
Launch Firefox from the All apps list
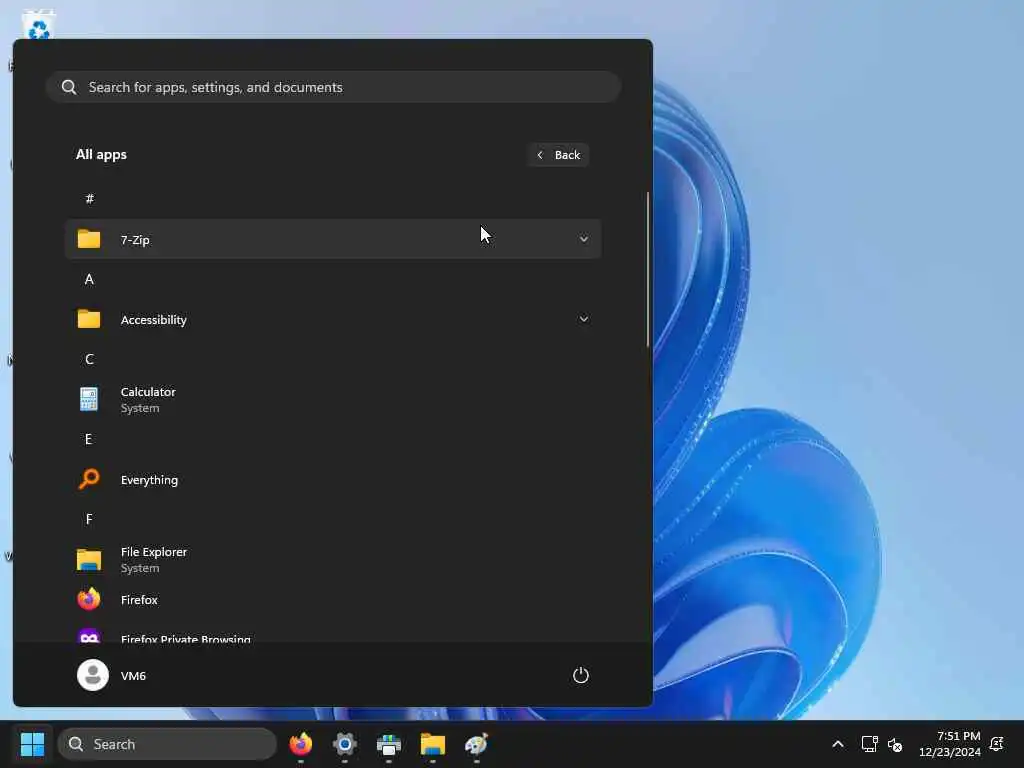(x=89, y=599)
